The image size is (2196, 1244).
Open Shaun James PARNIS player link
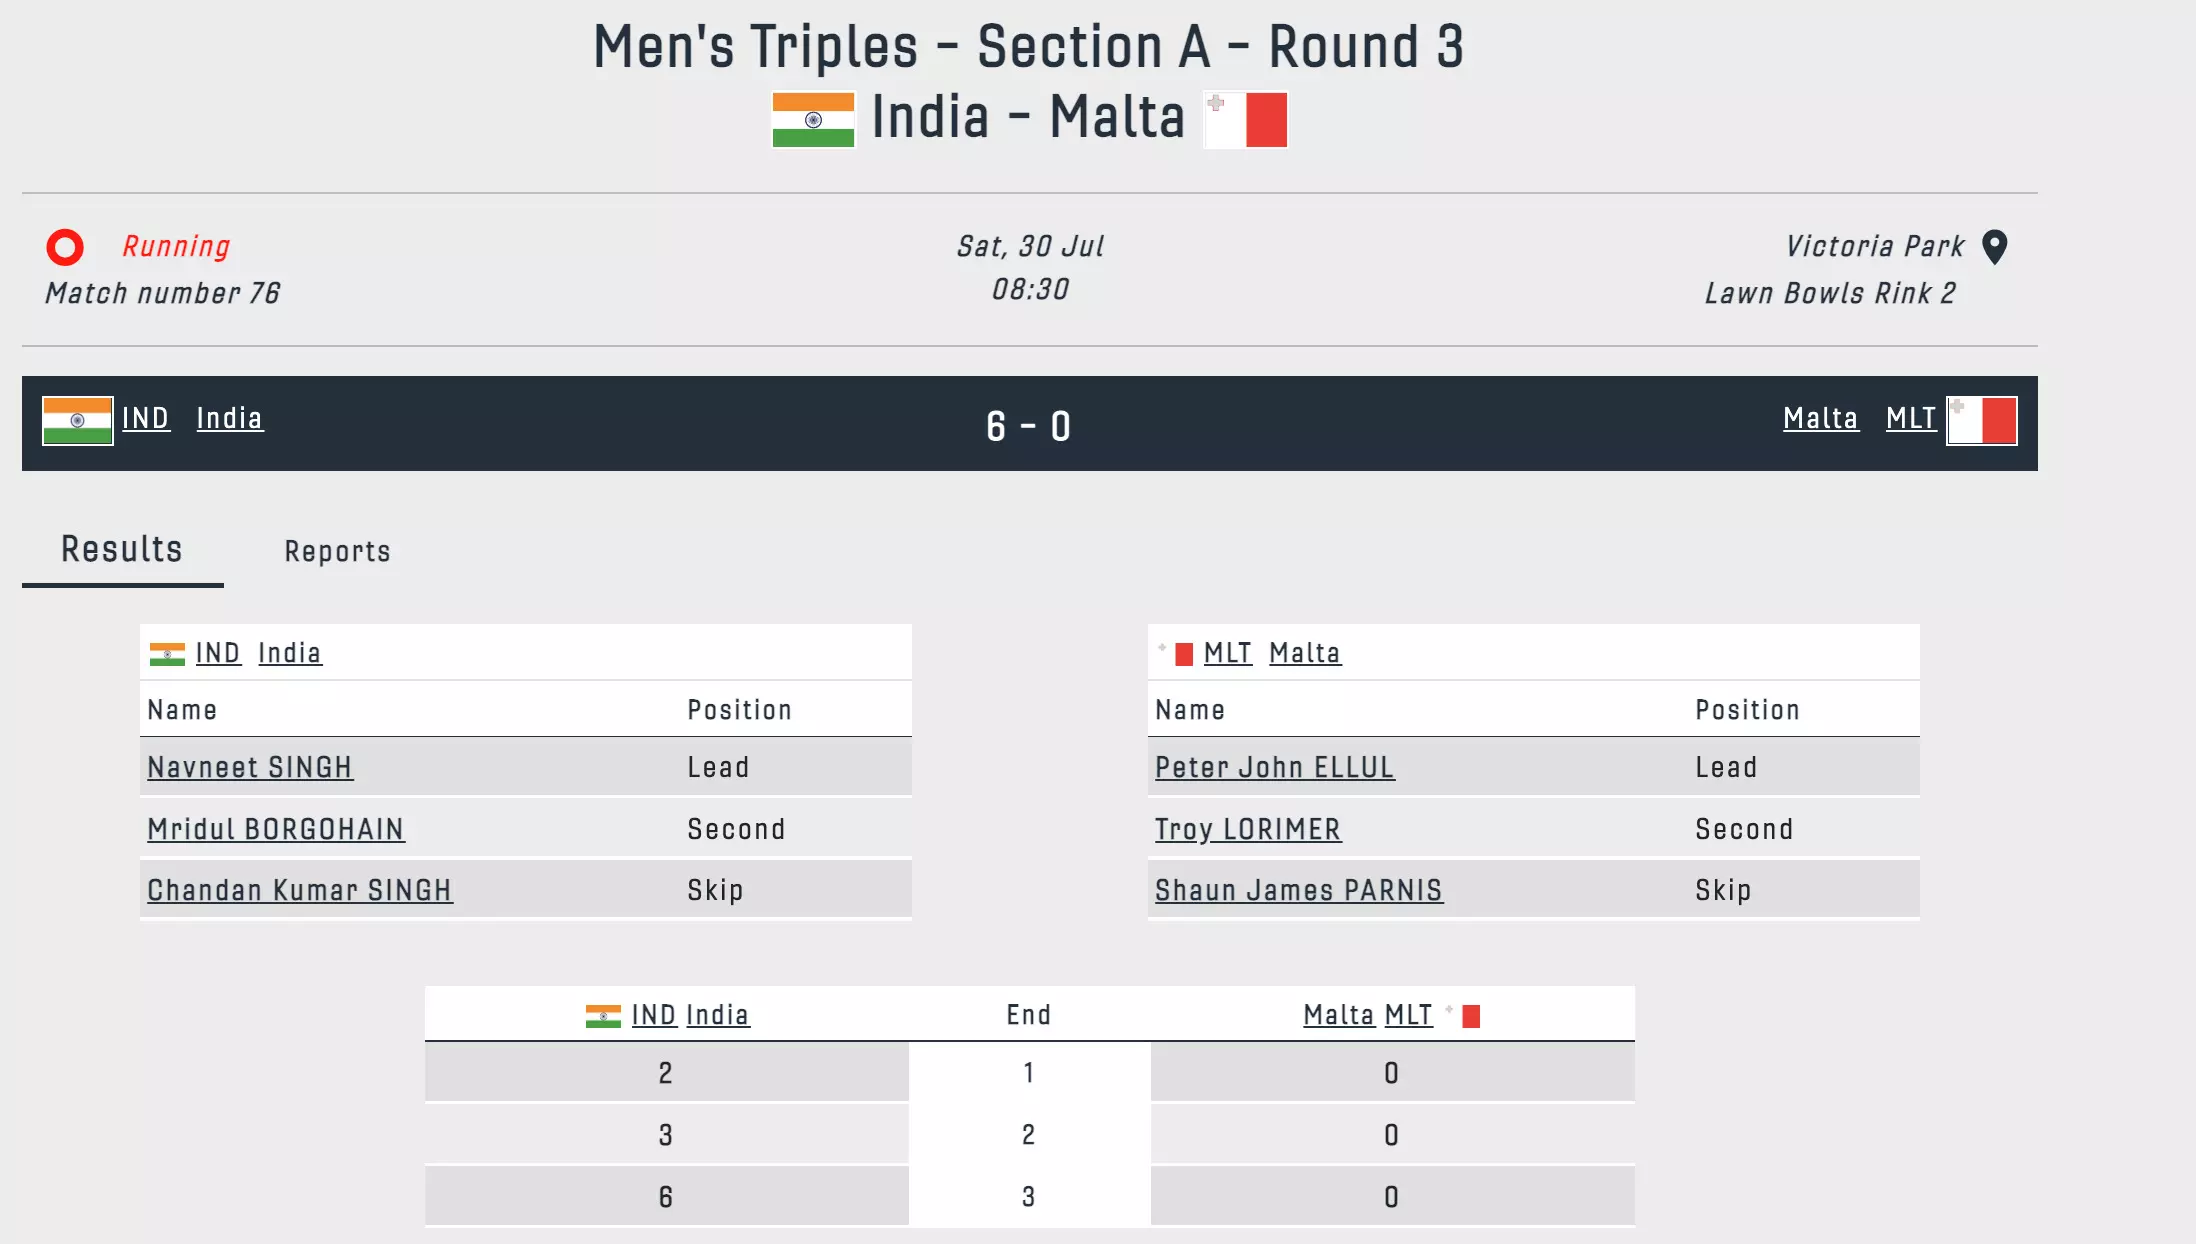click(1298, 890)
